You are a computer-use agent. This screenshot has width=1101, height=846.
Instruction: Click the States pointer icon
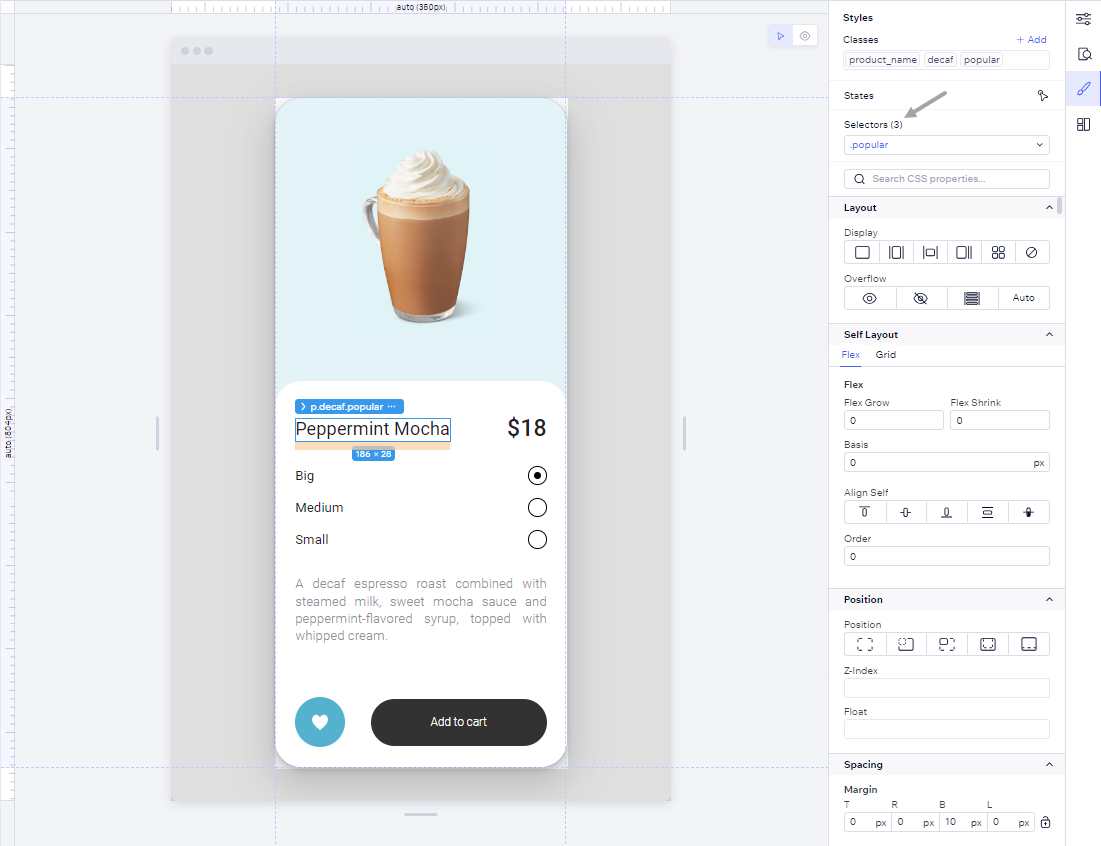(x=1043, y=95)
